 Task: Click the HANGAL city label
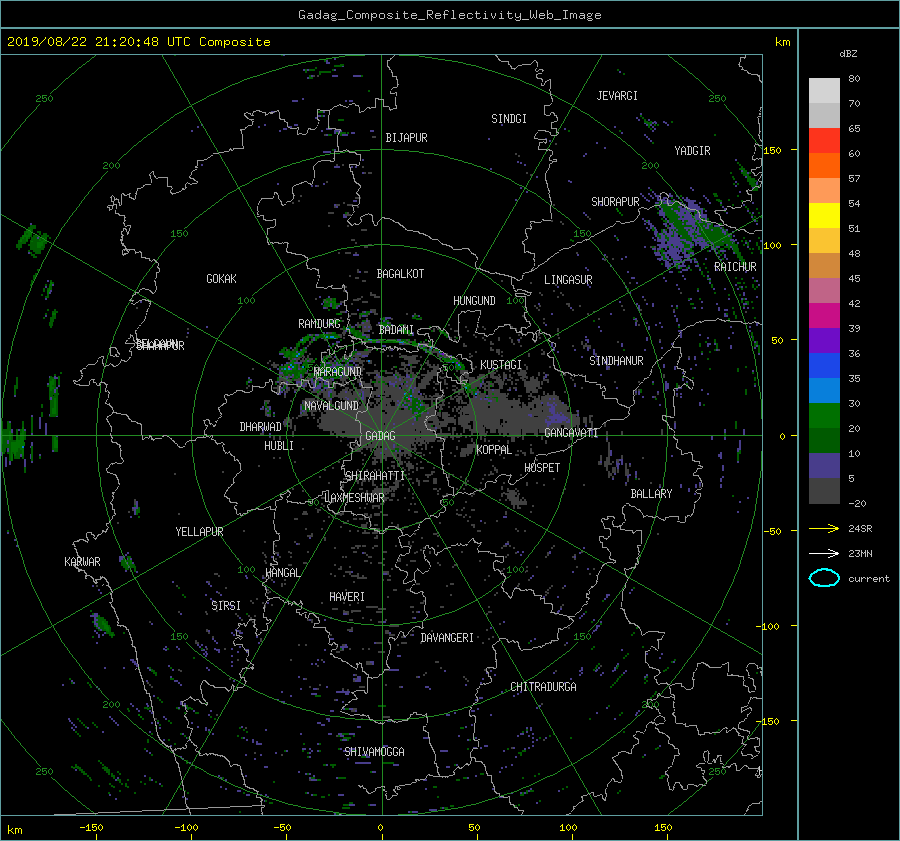pos(282,573)
